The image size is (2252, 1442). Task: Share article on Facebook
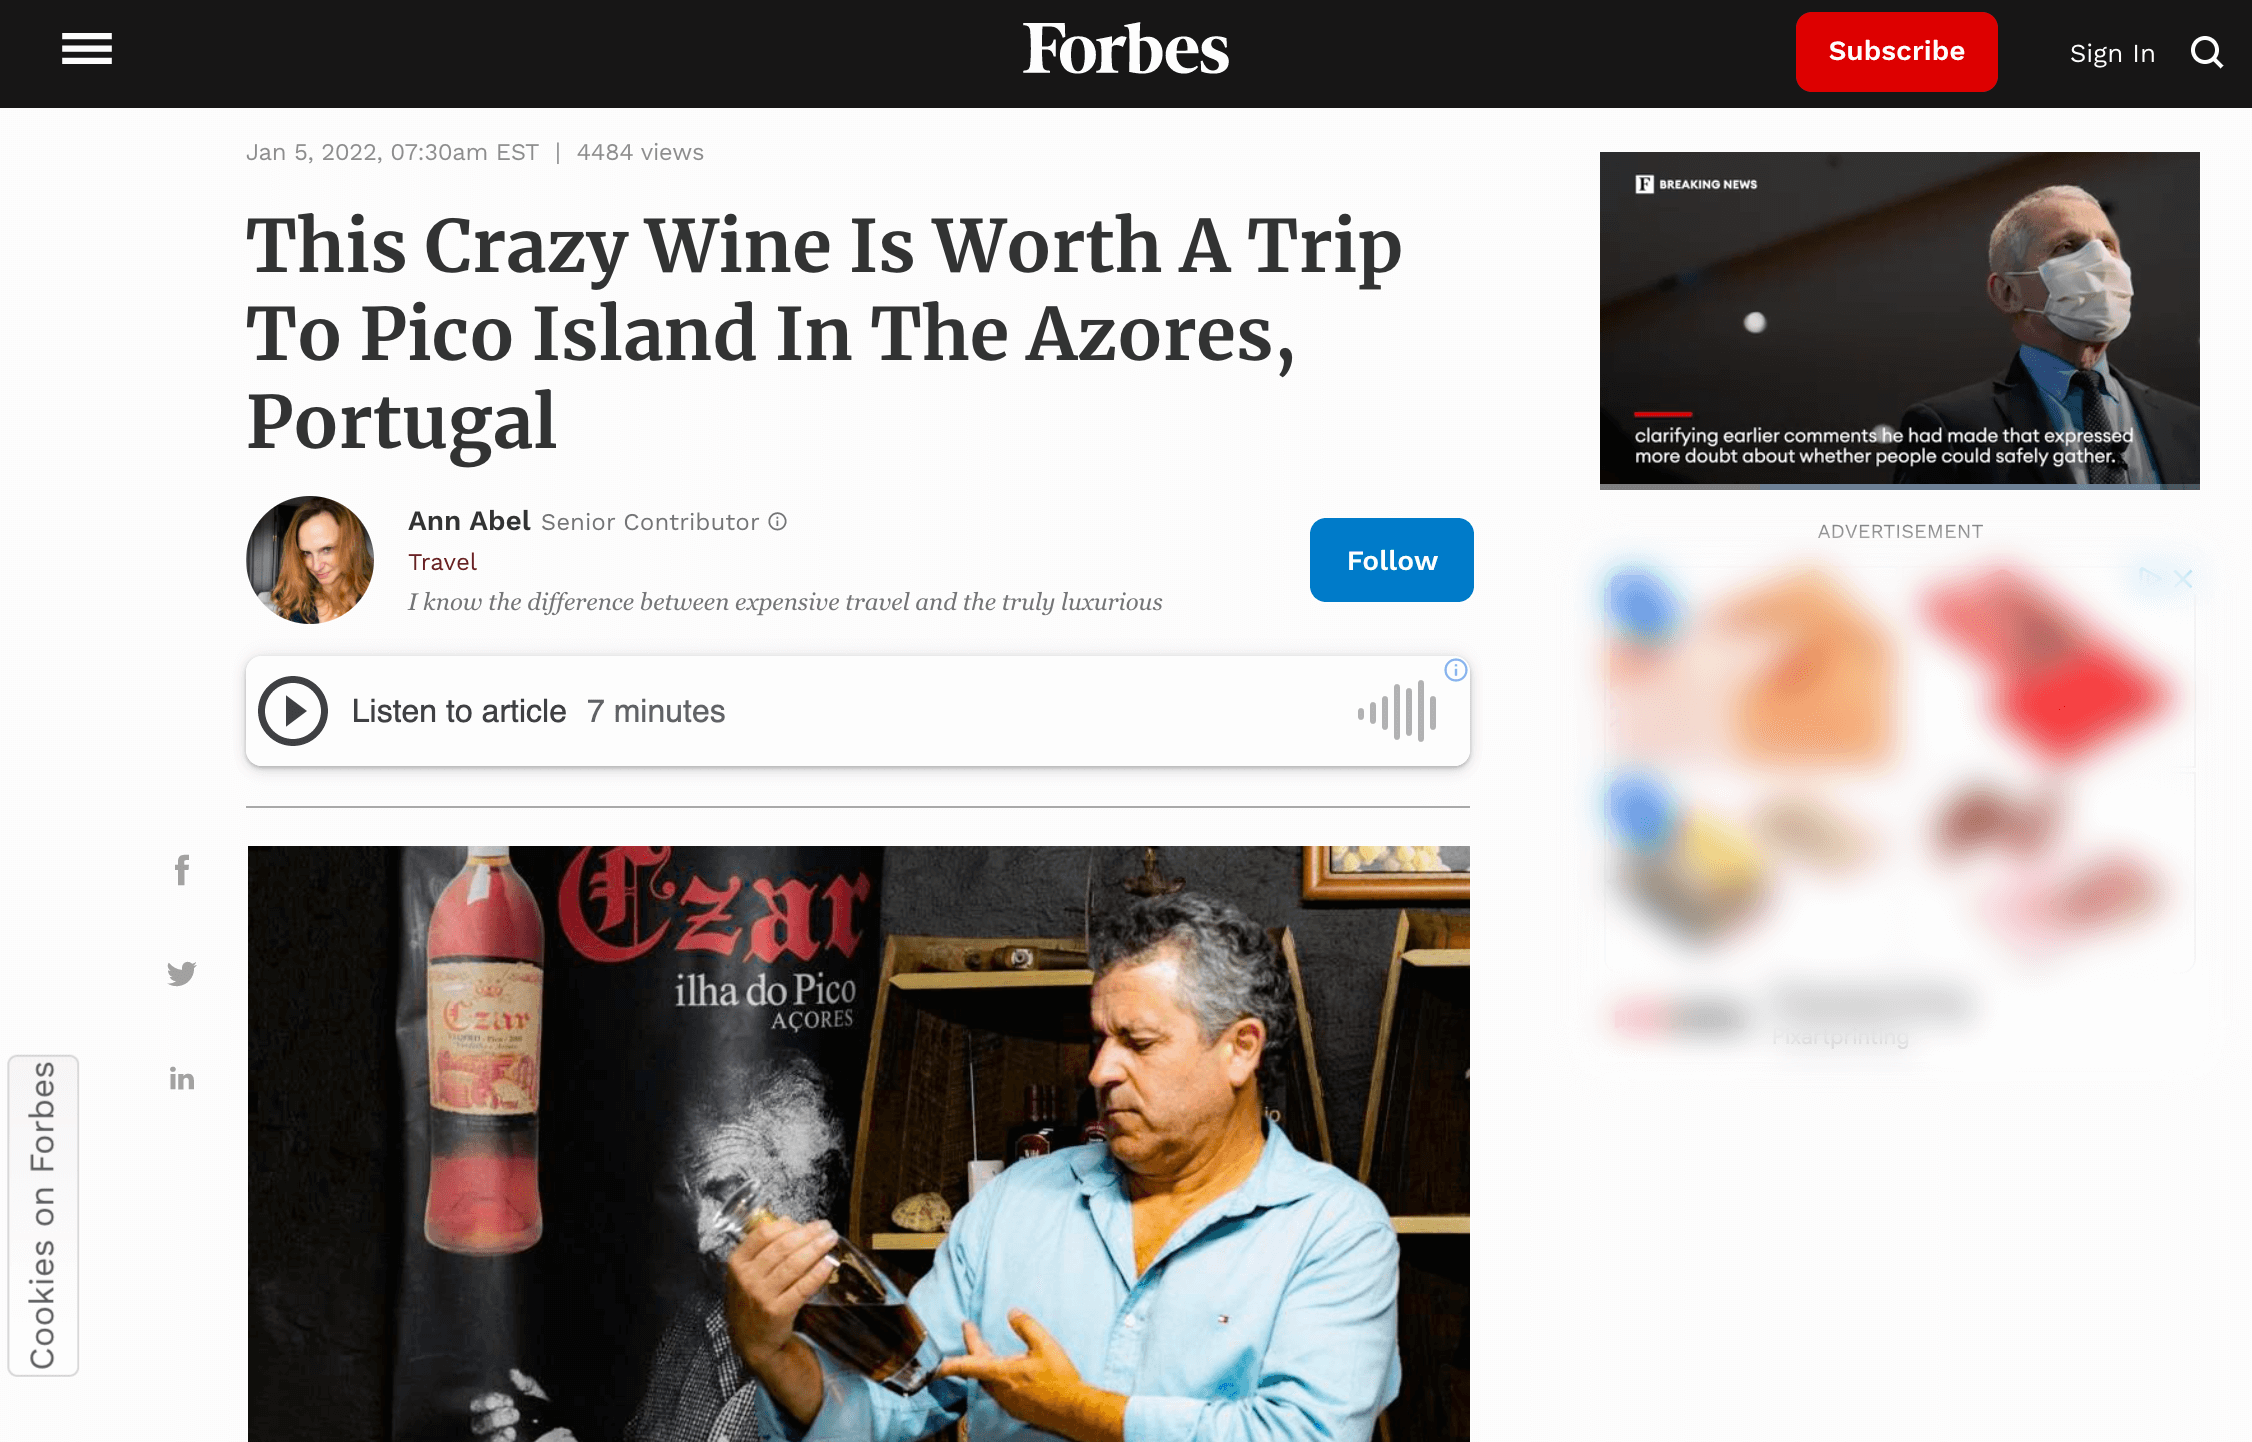(x=181, y=870)
